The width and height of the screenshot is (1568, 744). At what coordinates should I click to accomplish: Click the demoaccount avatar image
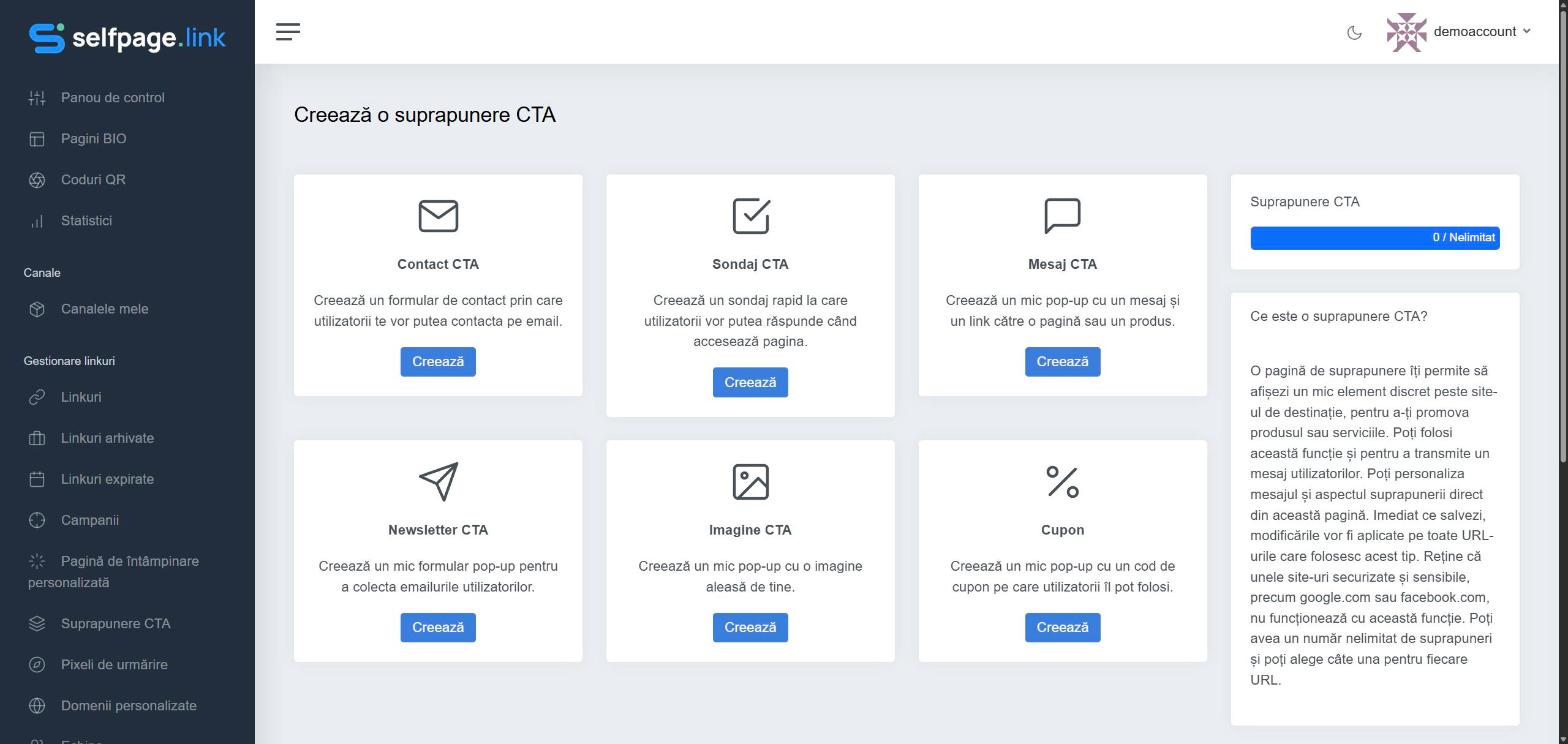(1406, 32)
